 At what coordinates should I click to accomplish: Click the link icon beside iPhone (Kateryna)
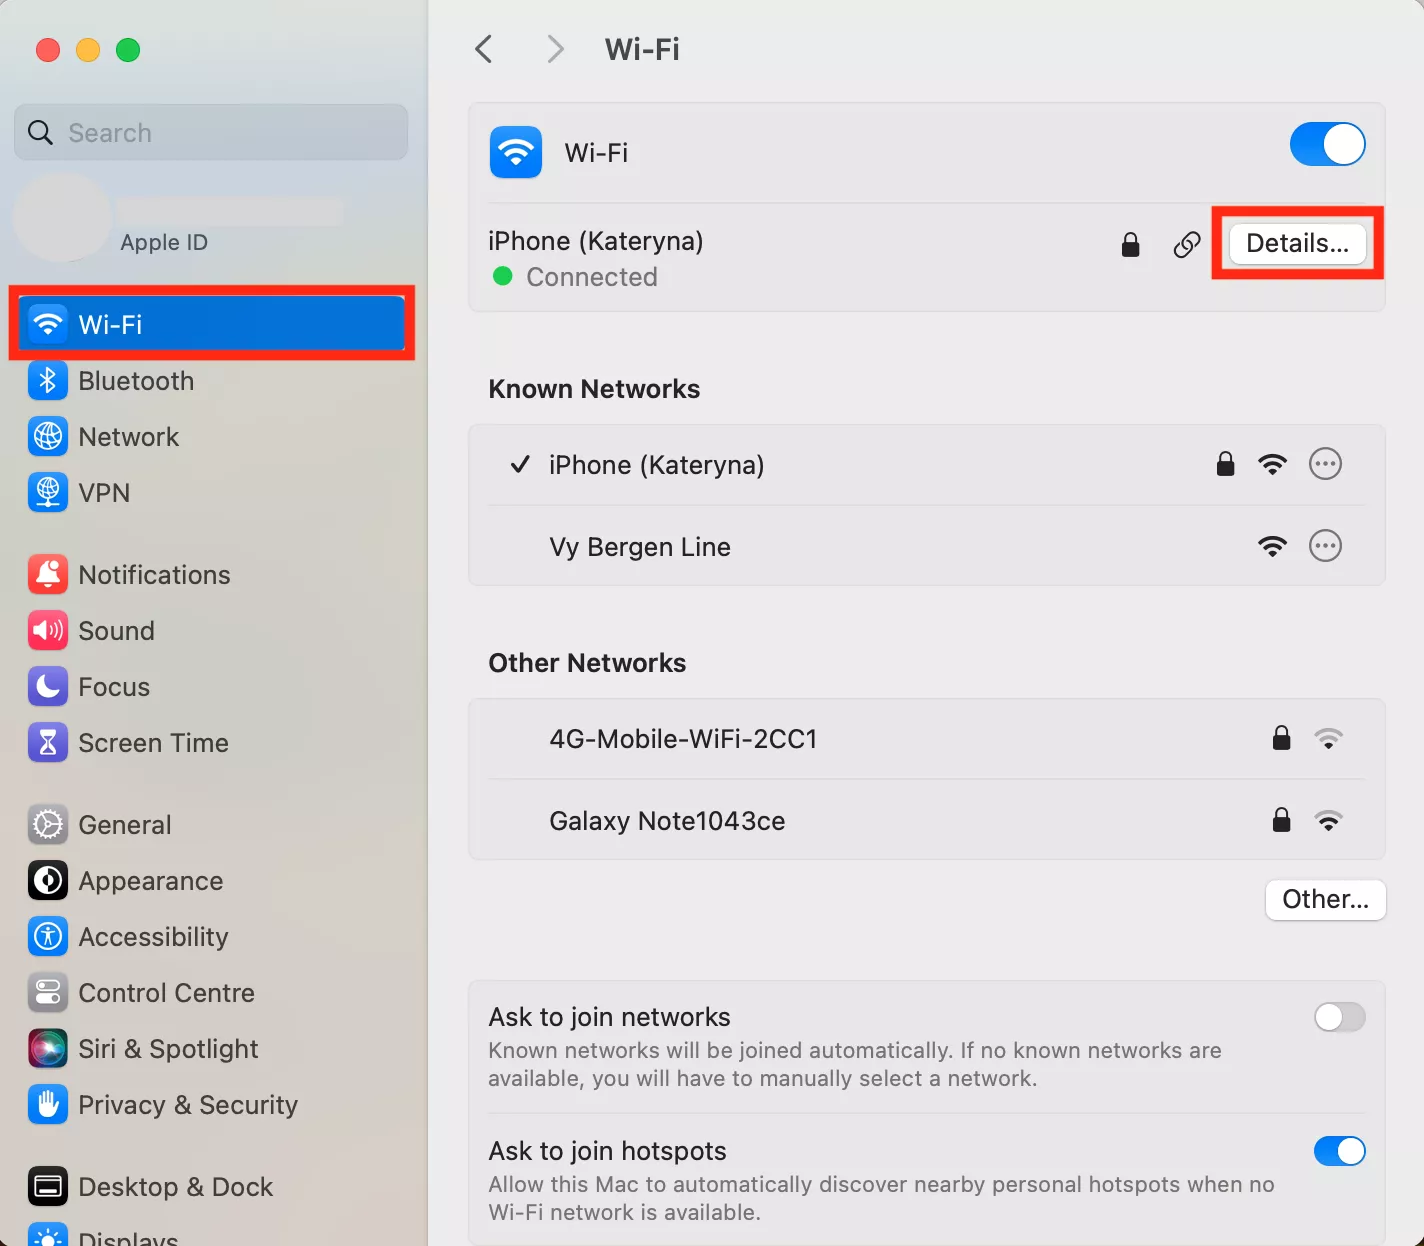1186,244
